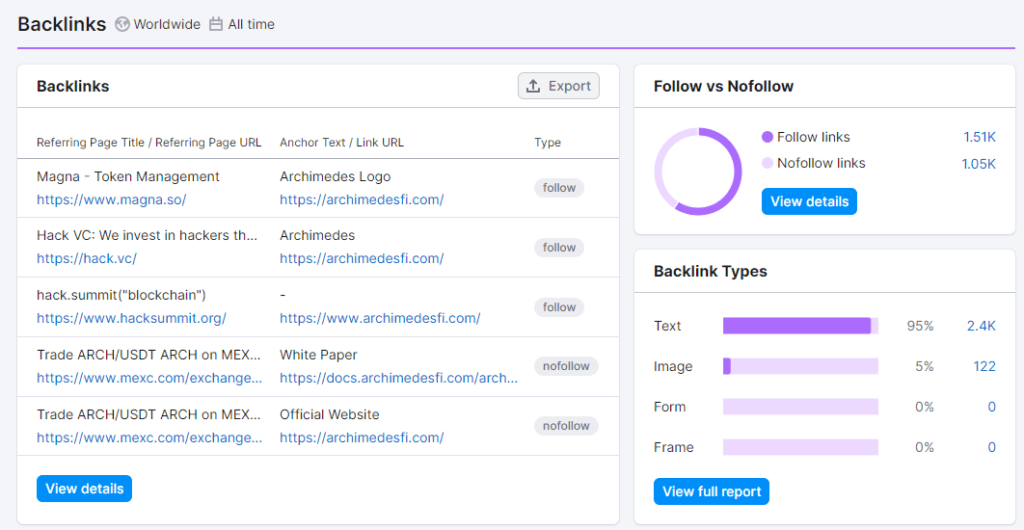This screenshot has width=1024, height=530.
Task: Open archimedesfi.com link under Archimedes Logo
Action: 362,200
